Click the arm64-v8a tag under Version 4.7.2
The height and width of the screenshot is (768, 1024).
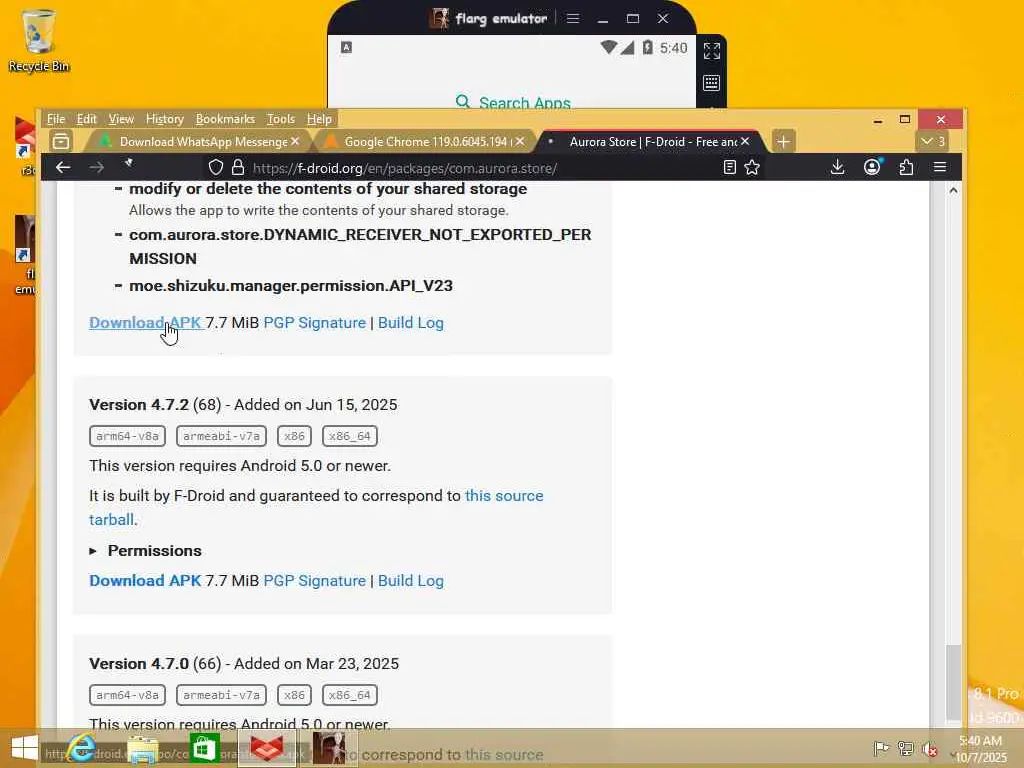pyautogui.click(x=127, y=436)
